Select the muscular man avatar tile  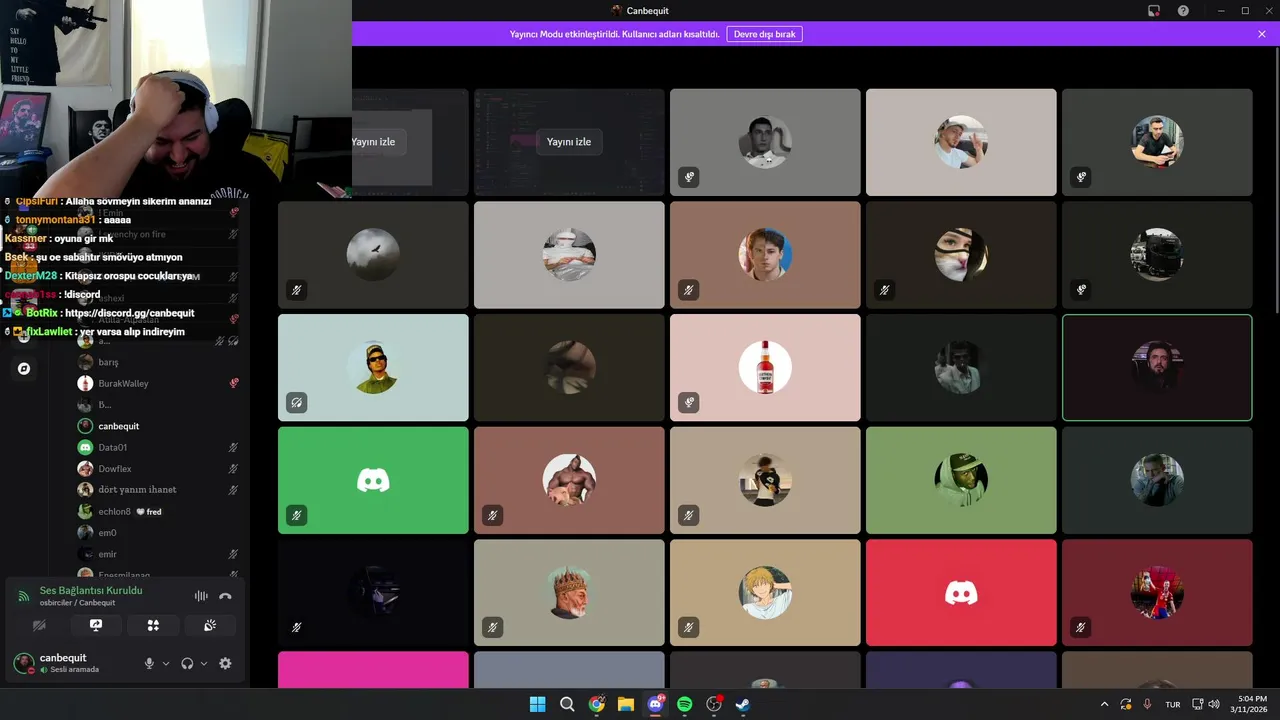tap(569, 481)
